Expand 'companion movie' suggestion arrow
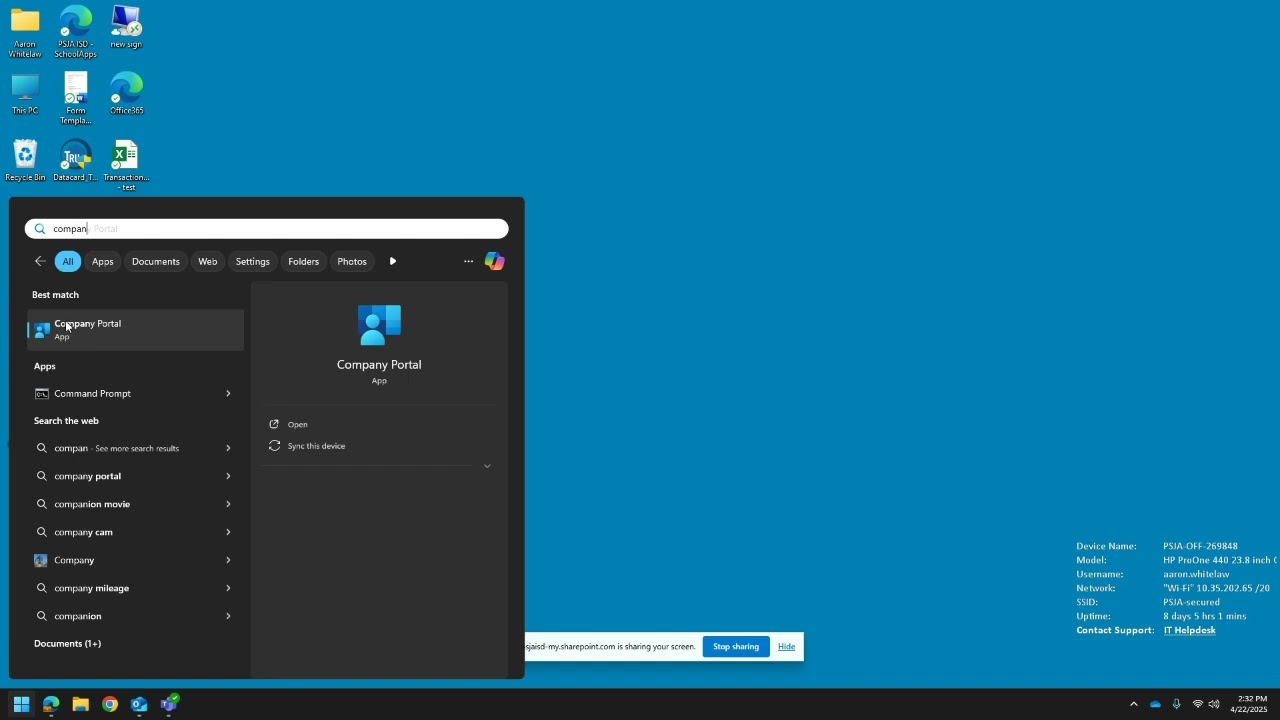 228,504
